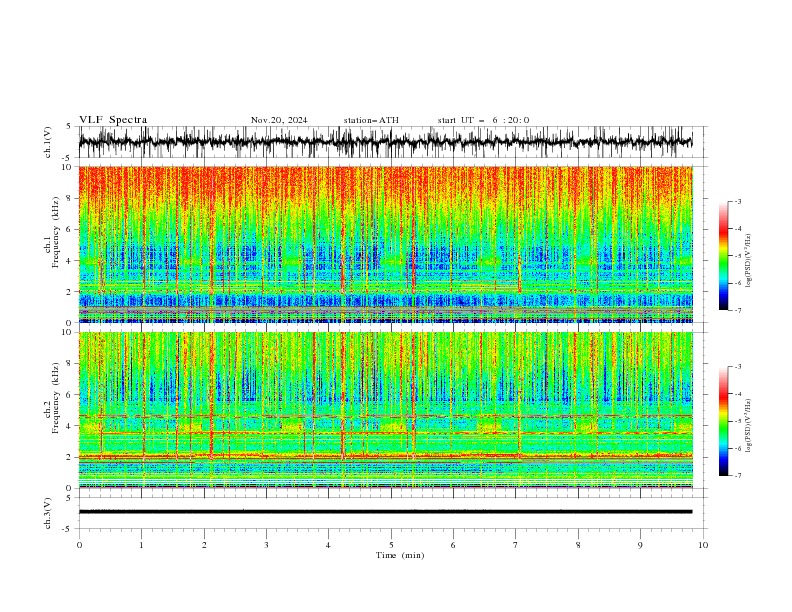The width and height of the screenshot is (792, 612).
Task: Click inside the ch.1 spectrogram panel
Action: (385, 244)
